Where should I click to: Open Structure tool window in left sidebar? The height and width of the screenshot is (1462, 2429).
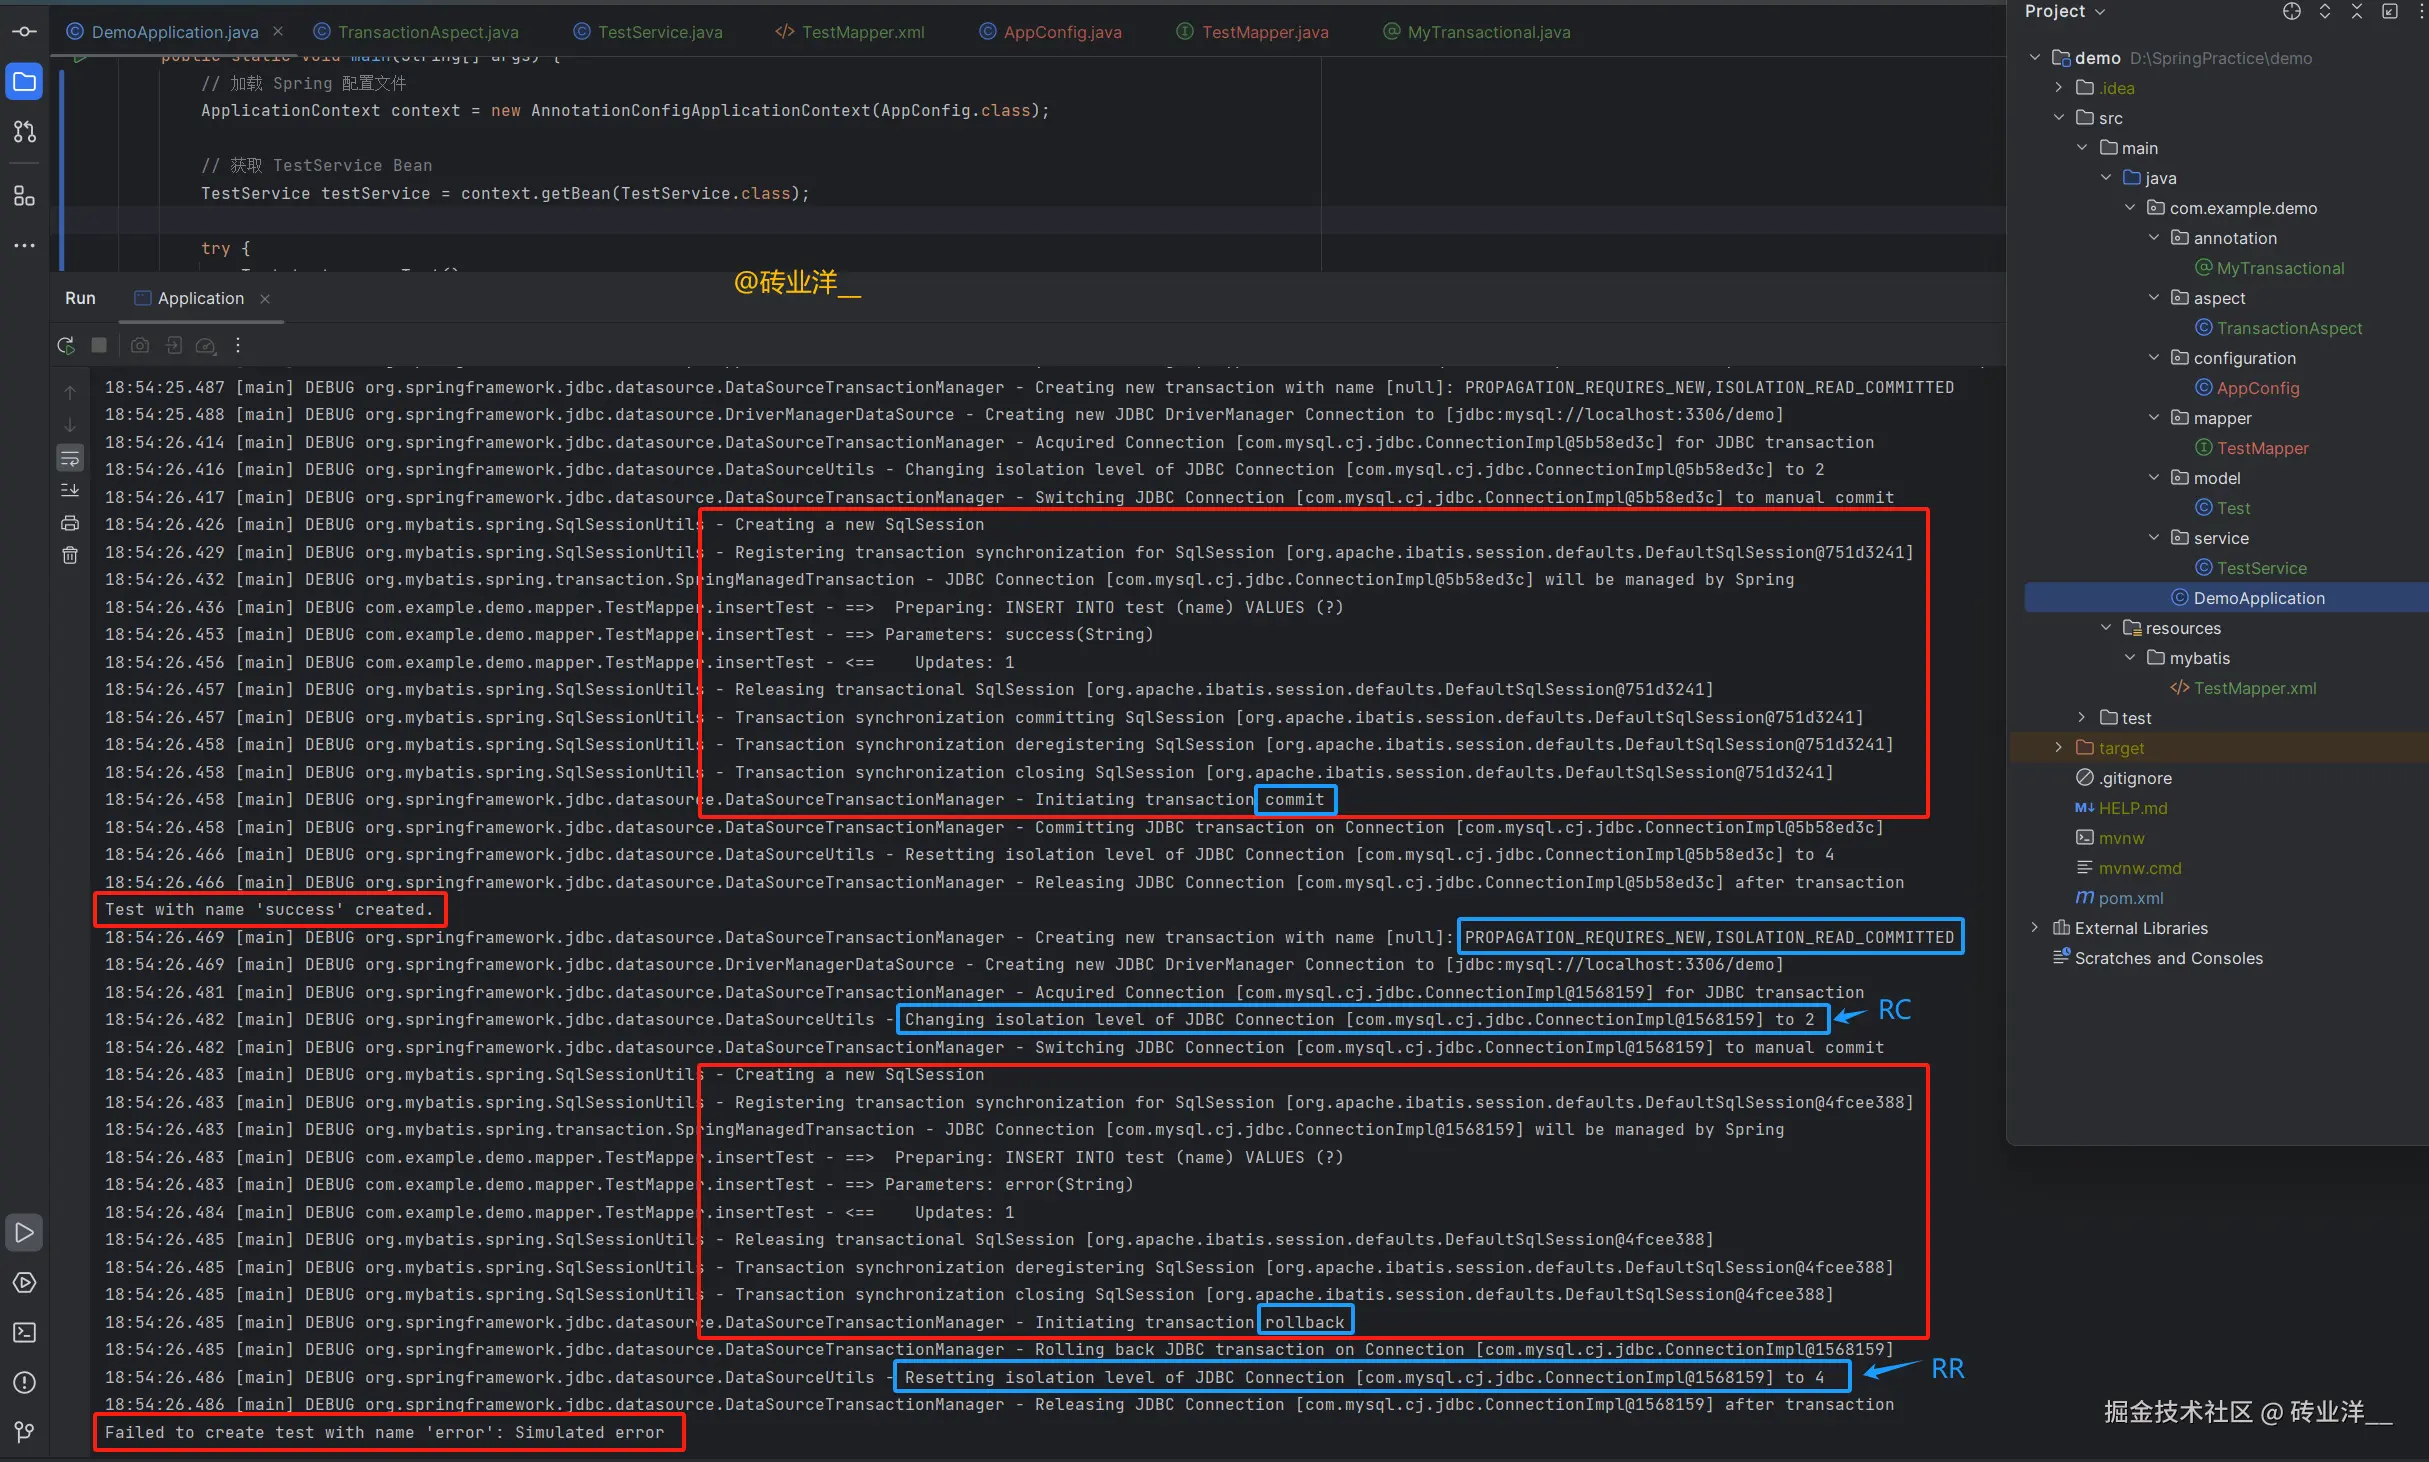point(24,196)
